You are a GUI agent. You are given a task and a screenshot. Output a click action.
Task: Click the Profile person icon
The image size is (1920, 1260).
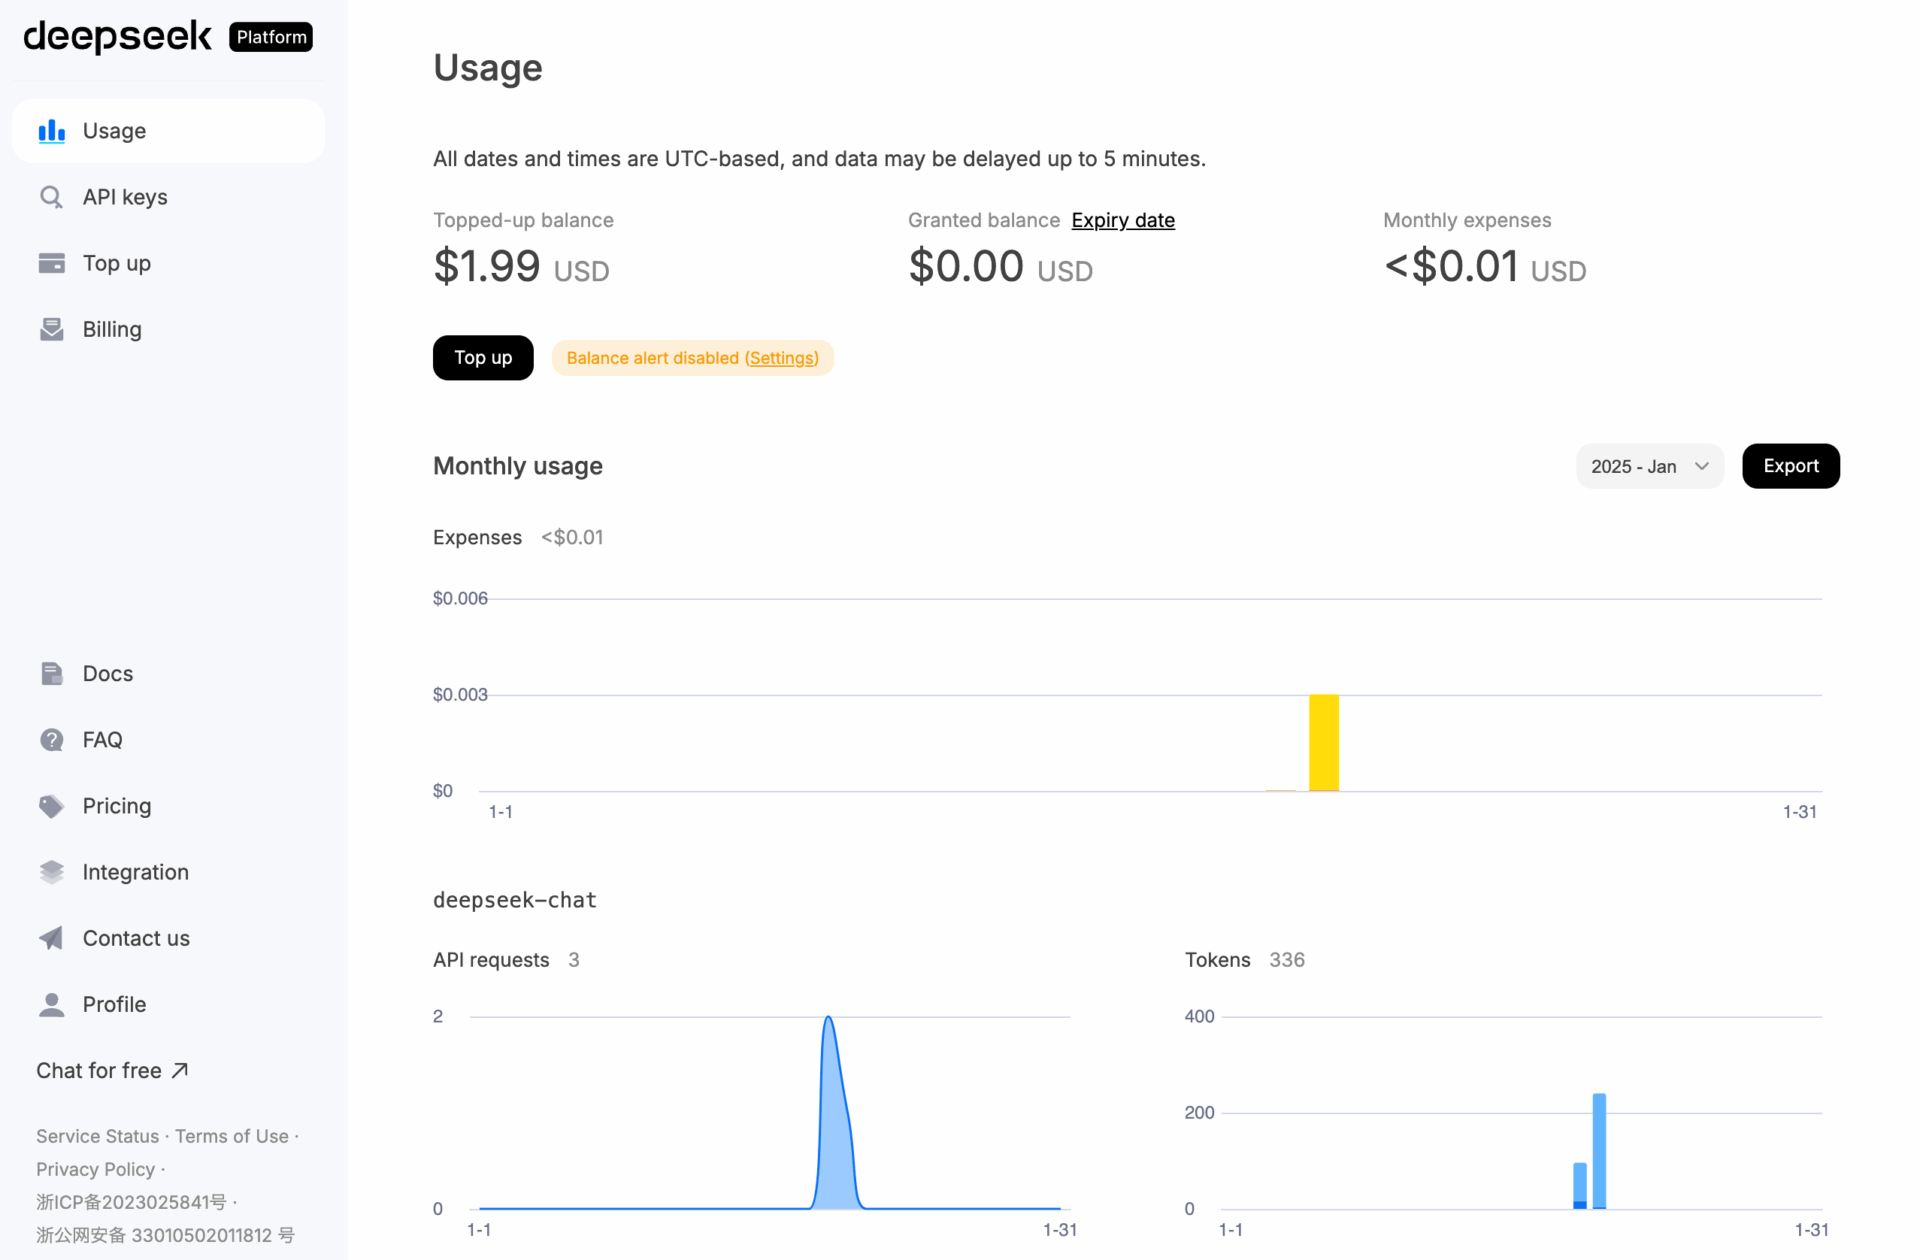coord(51,1004)
